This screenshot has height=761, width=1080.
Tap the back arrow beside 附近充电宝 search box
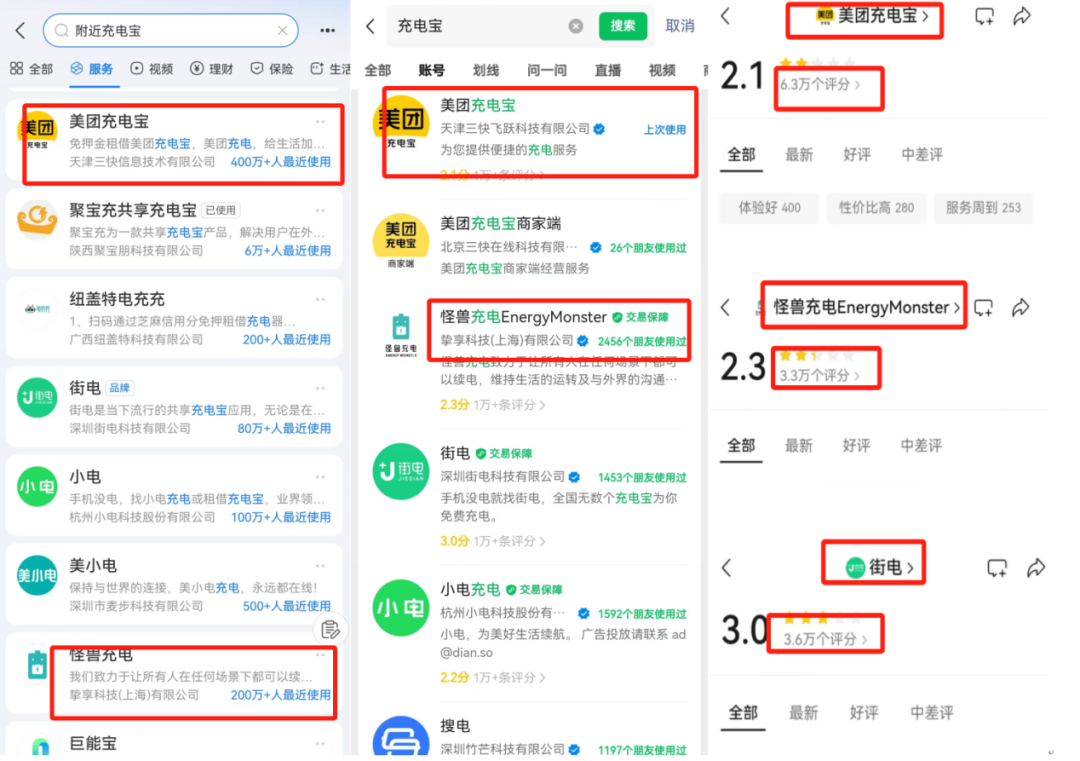(x=20, y=31)
